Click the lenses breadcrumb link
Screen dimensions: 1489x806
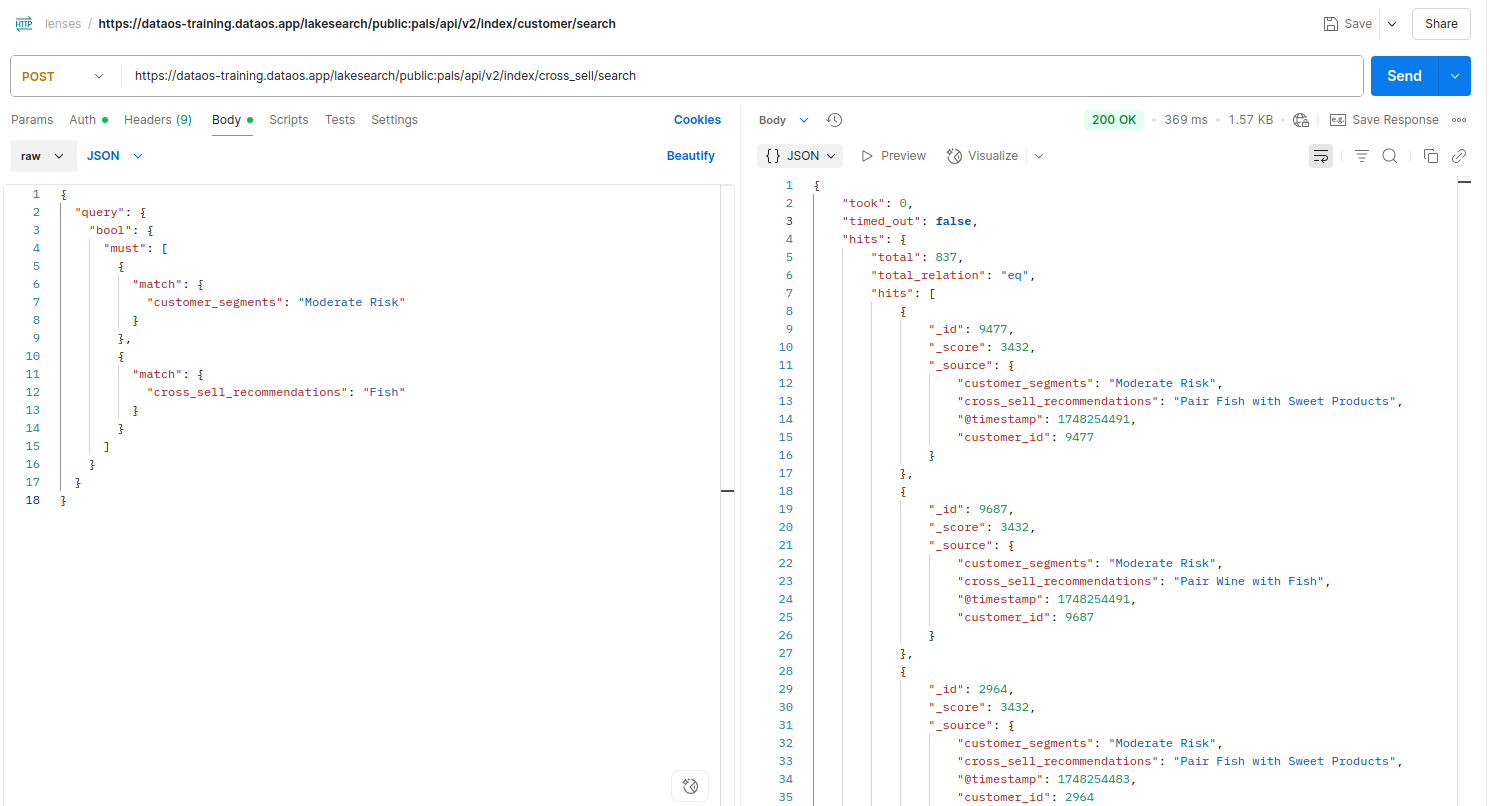[63, 23]
